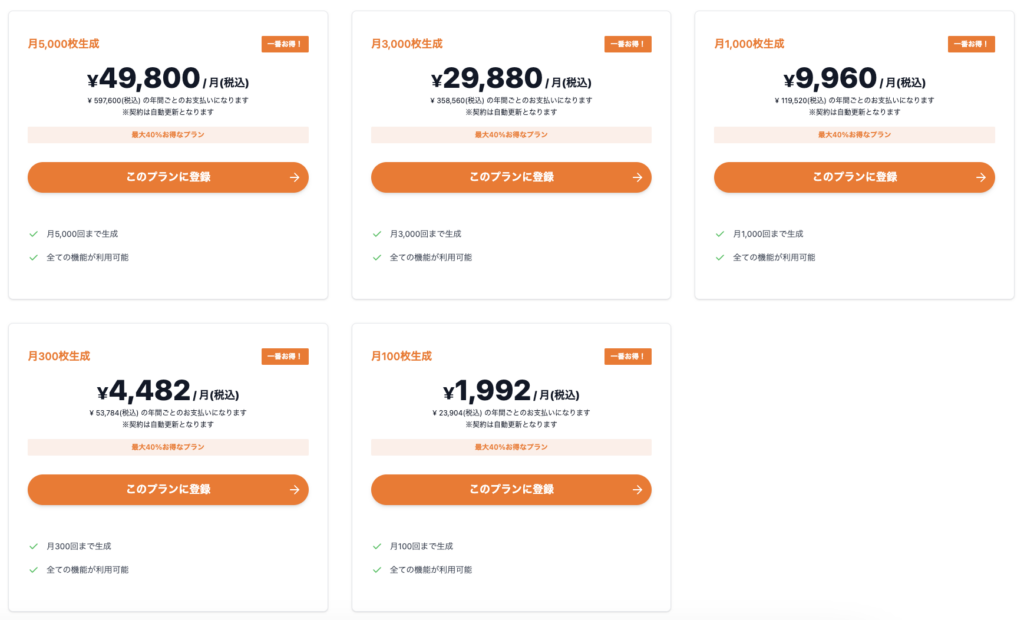
Task: Click the arrow icon on 月300枚 plan button
Action: [x=293, y=489]
